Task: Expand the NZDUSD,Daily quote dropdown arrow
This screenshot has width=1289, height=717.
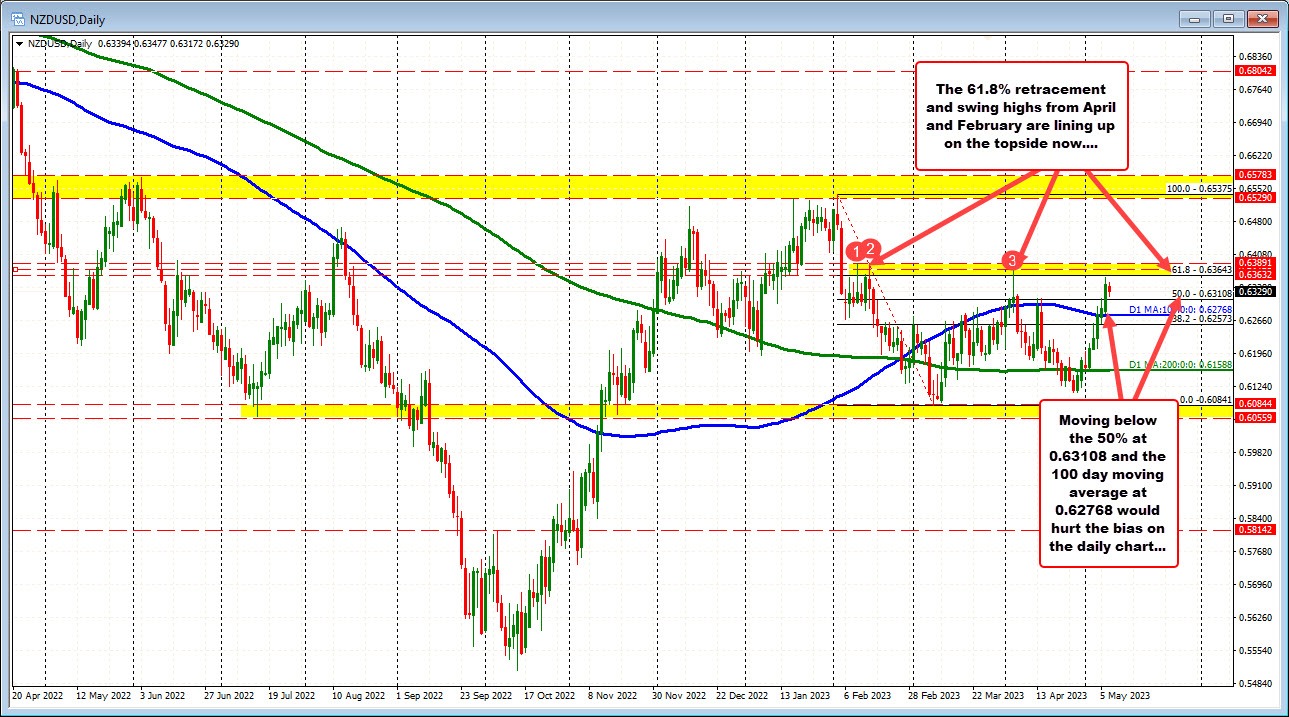Action: 19,43
